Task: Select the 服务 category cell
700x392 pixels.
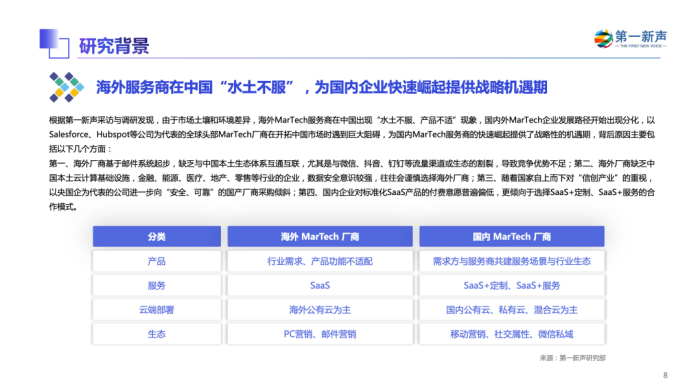Action: [x=157, y=285]
